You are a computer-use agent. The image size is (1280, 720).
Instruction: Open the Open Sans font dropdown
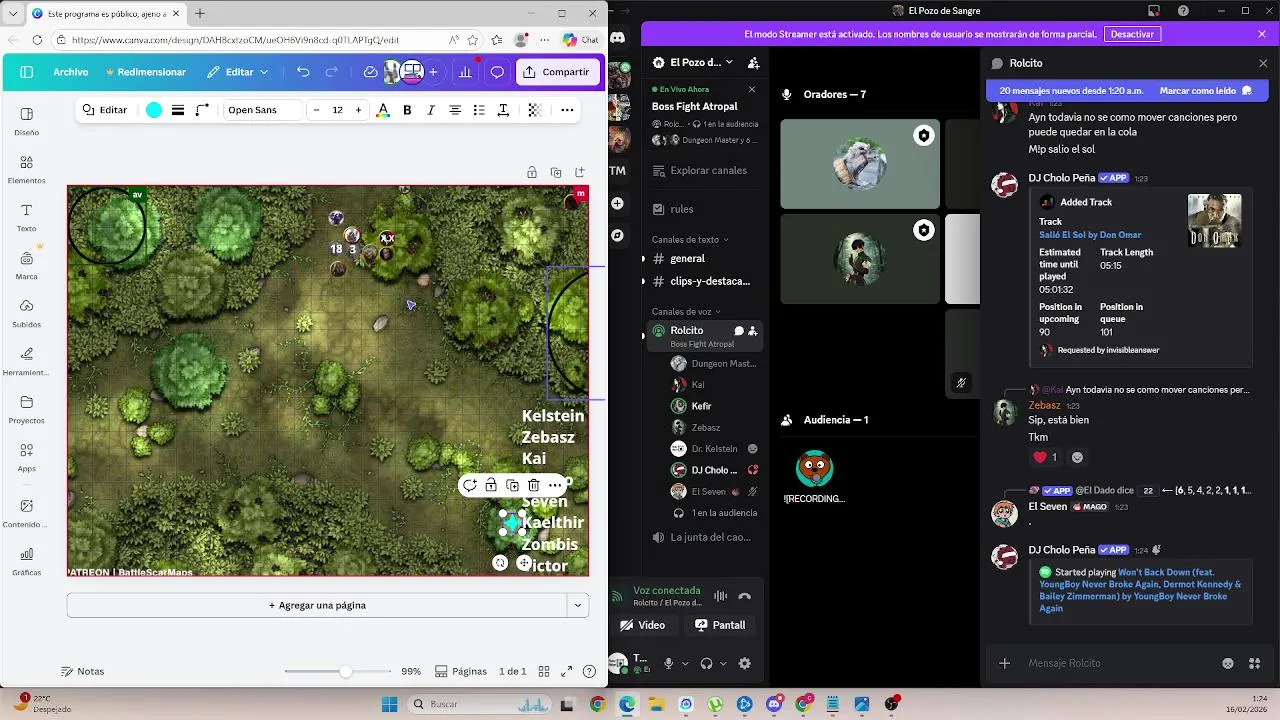tap(262, 110)
